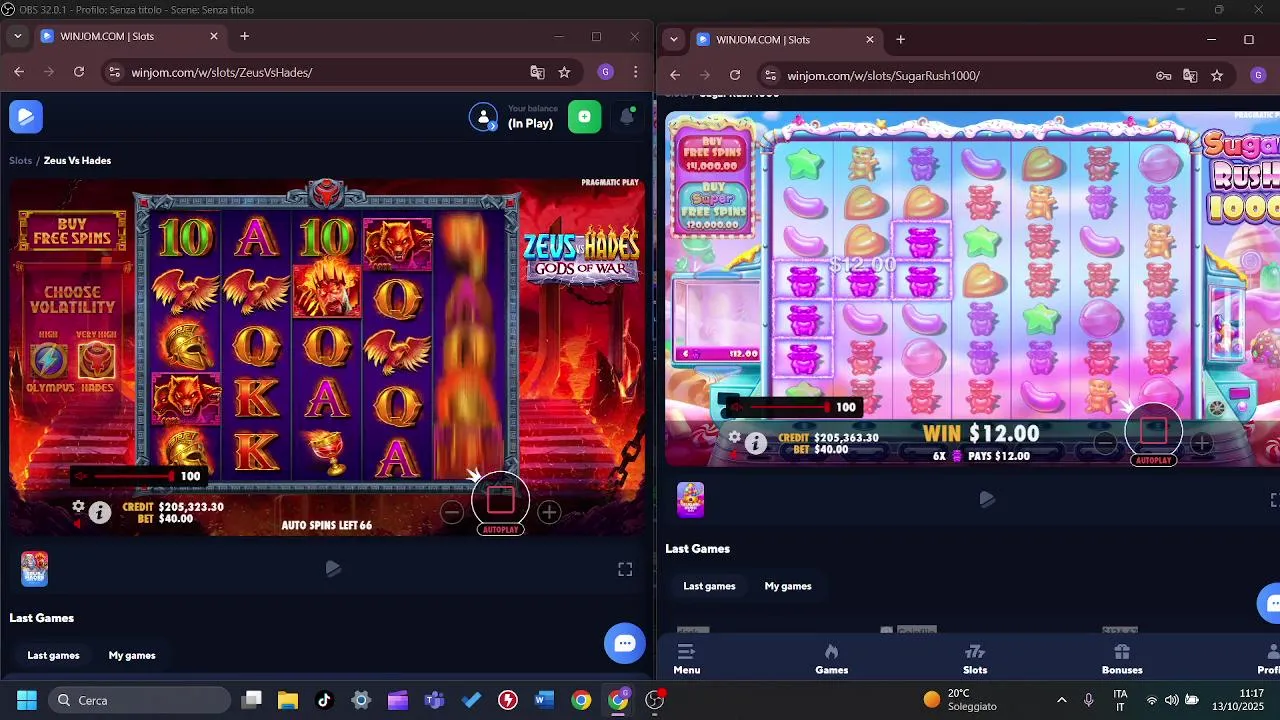1280x720 pixels.
Task: Click taskbar search box Cerca
Action: click(137, 700)
